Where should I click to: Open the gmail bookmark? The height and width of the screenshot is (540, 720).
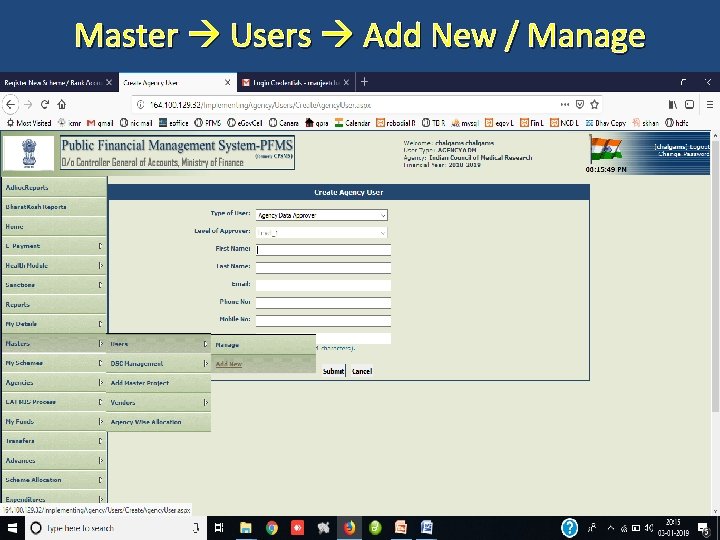[100, 123]
